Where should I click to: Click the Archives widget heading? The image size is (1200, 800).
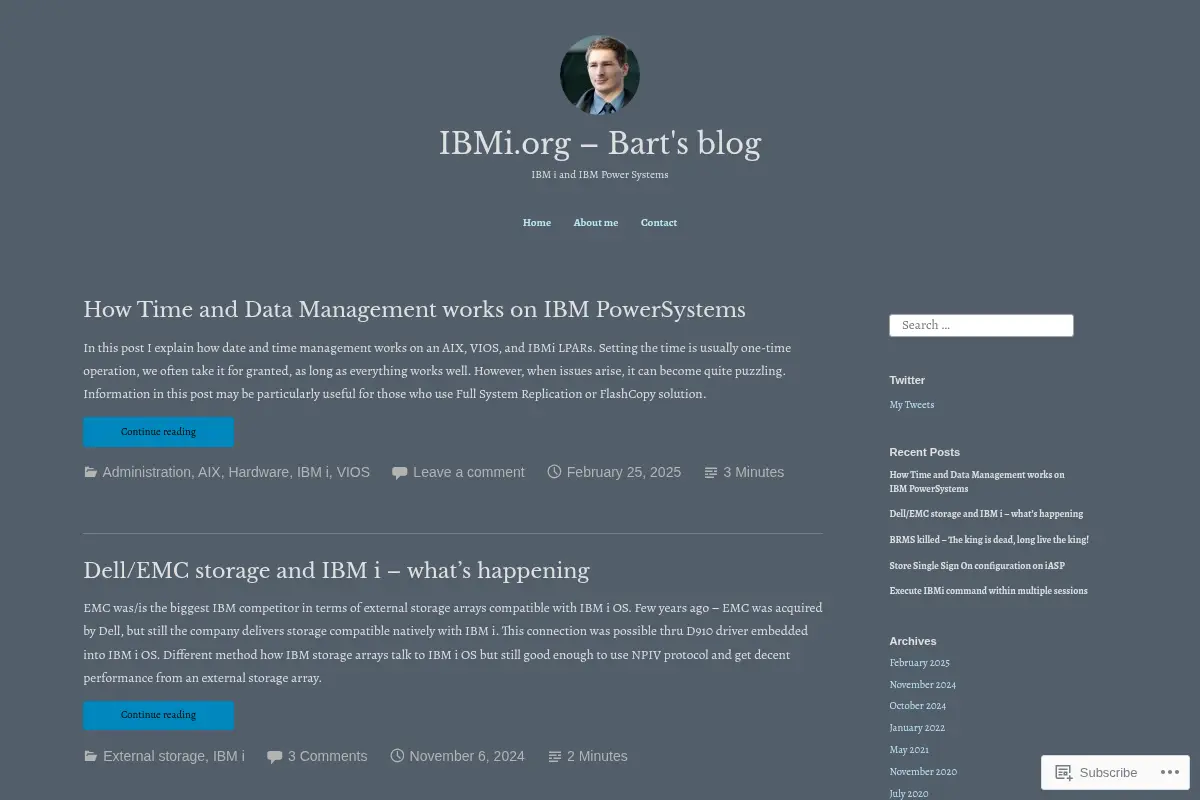pos(912,641)
